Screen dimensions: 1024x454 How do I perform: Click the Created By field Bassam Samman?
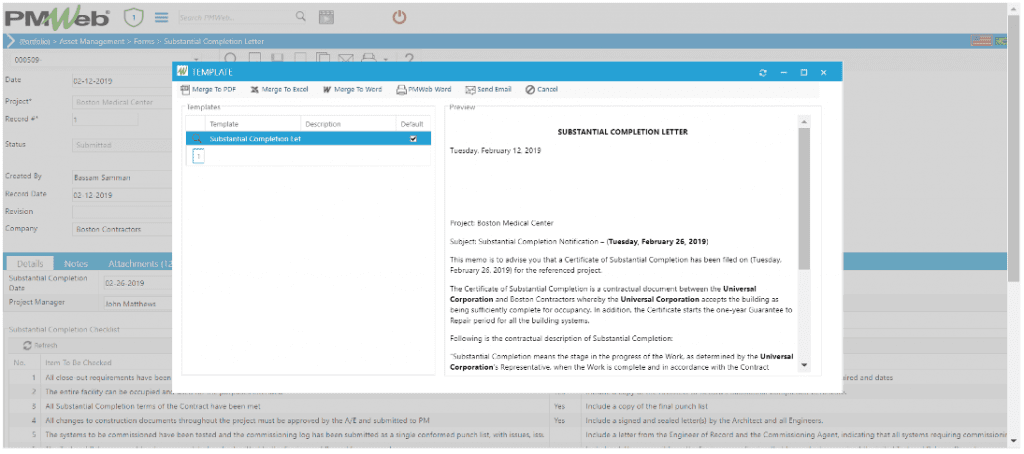[121, 177]
